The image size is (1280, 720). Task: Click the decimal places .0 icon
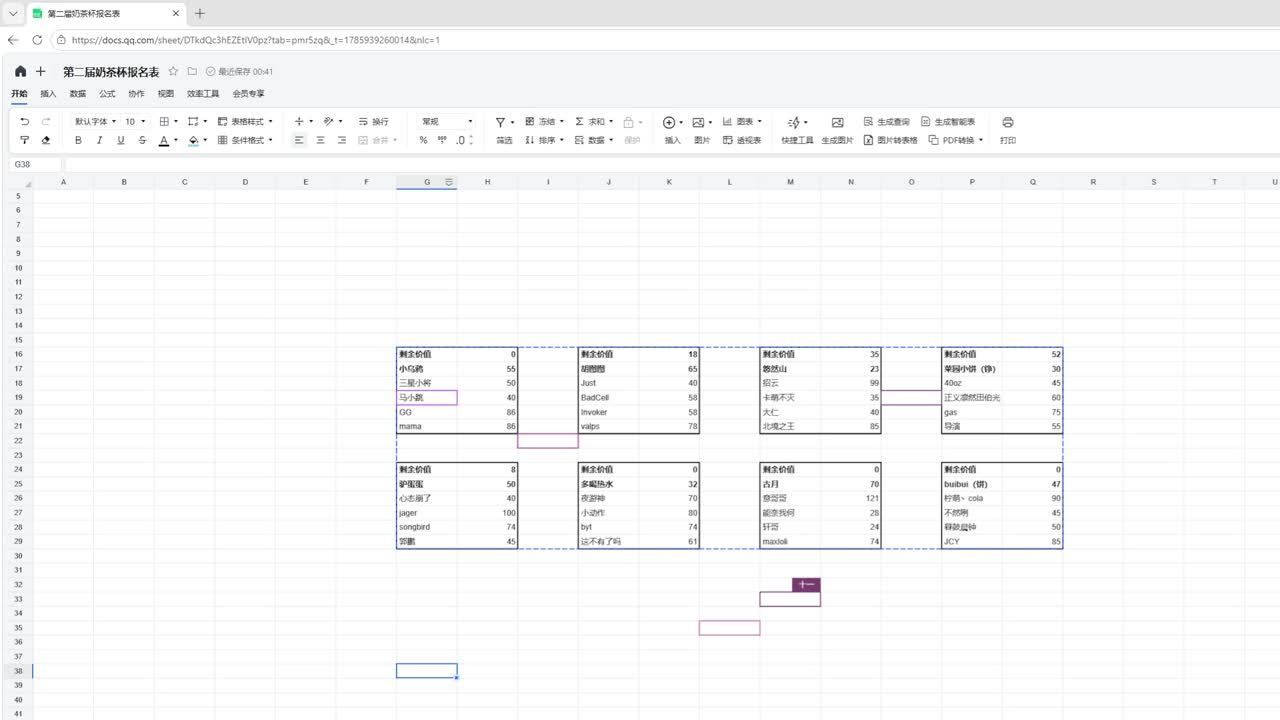click(461, 141)
